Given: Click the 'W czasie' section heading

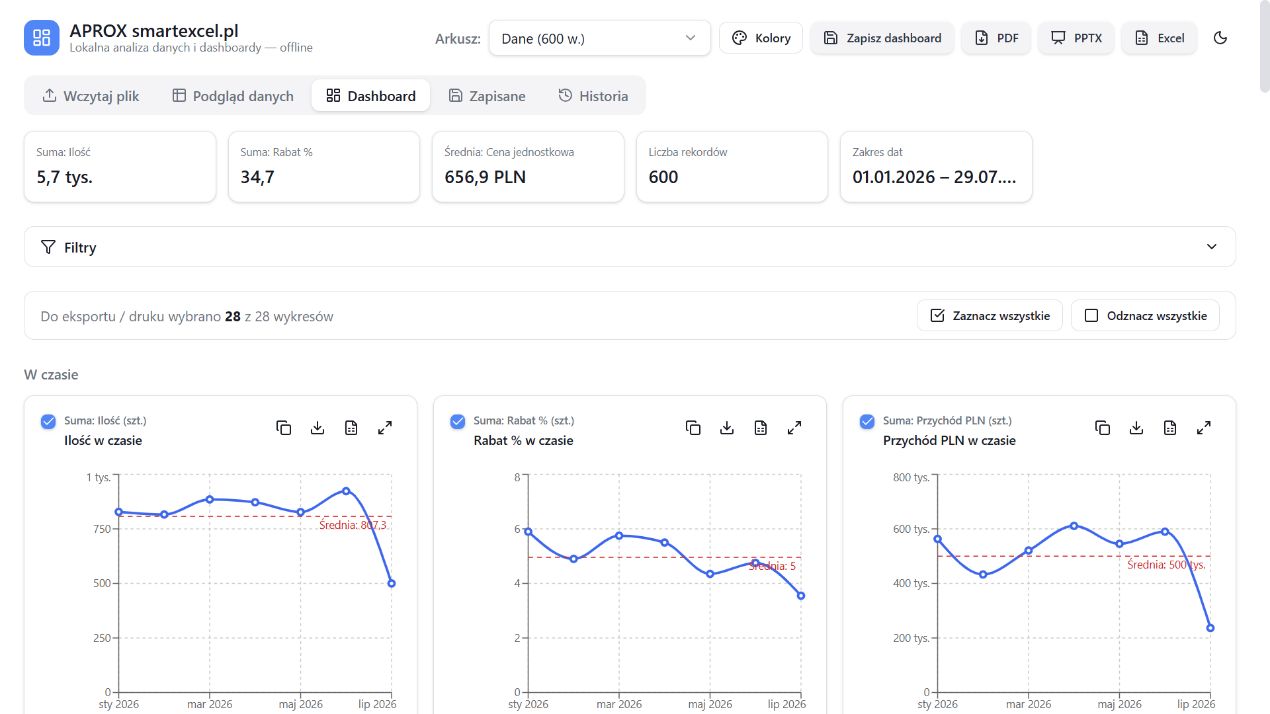Looking at the screenshot, I should 51,374.
